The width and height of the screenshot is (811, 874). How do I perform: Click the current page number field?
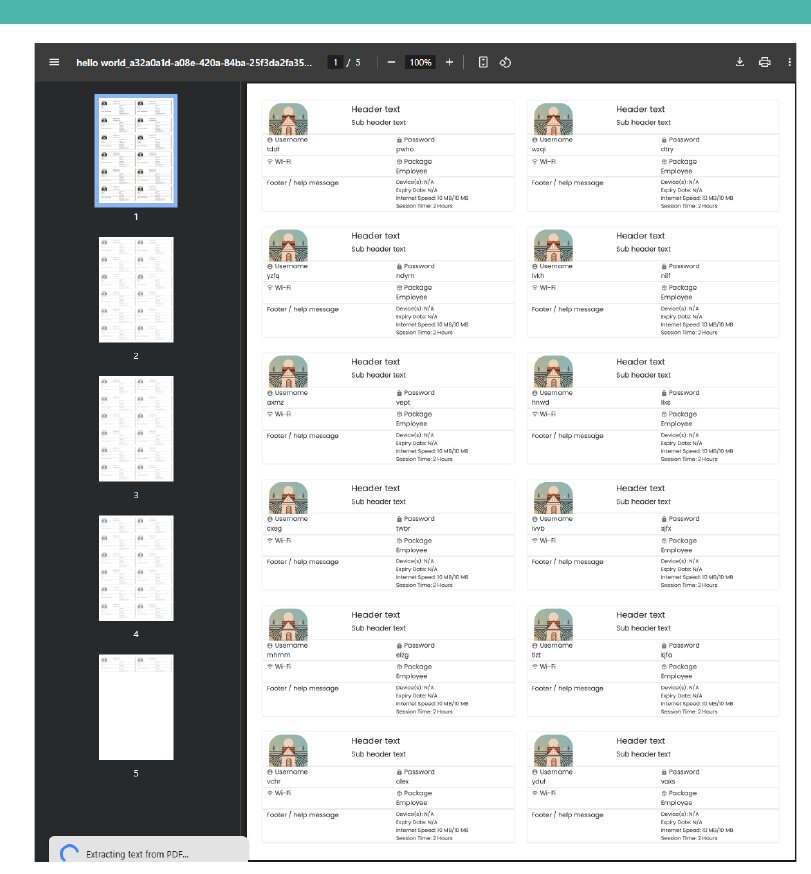click(335, 62)
